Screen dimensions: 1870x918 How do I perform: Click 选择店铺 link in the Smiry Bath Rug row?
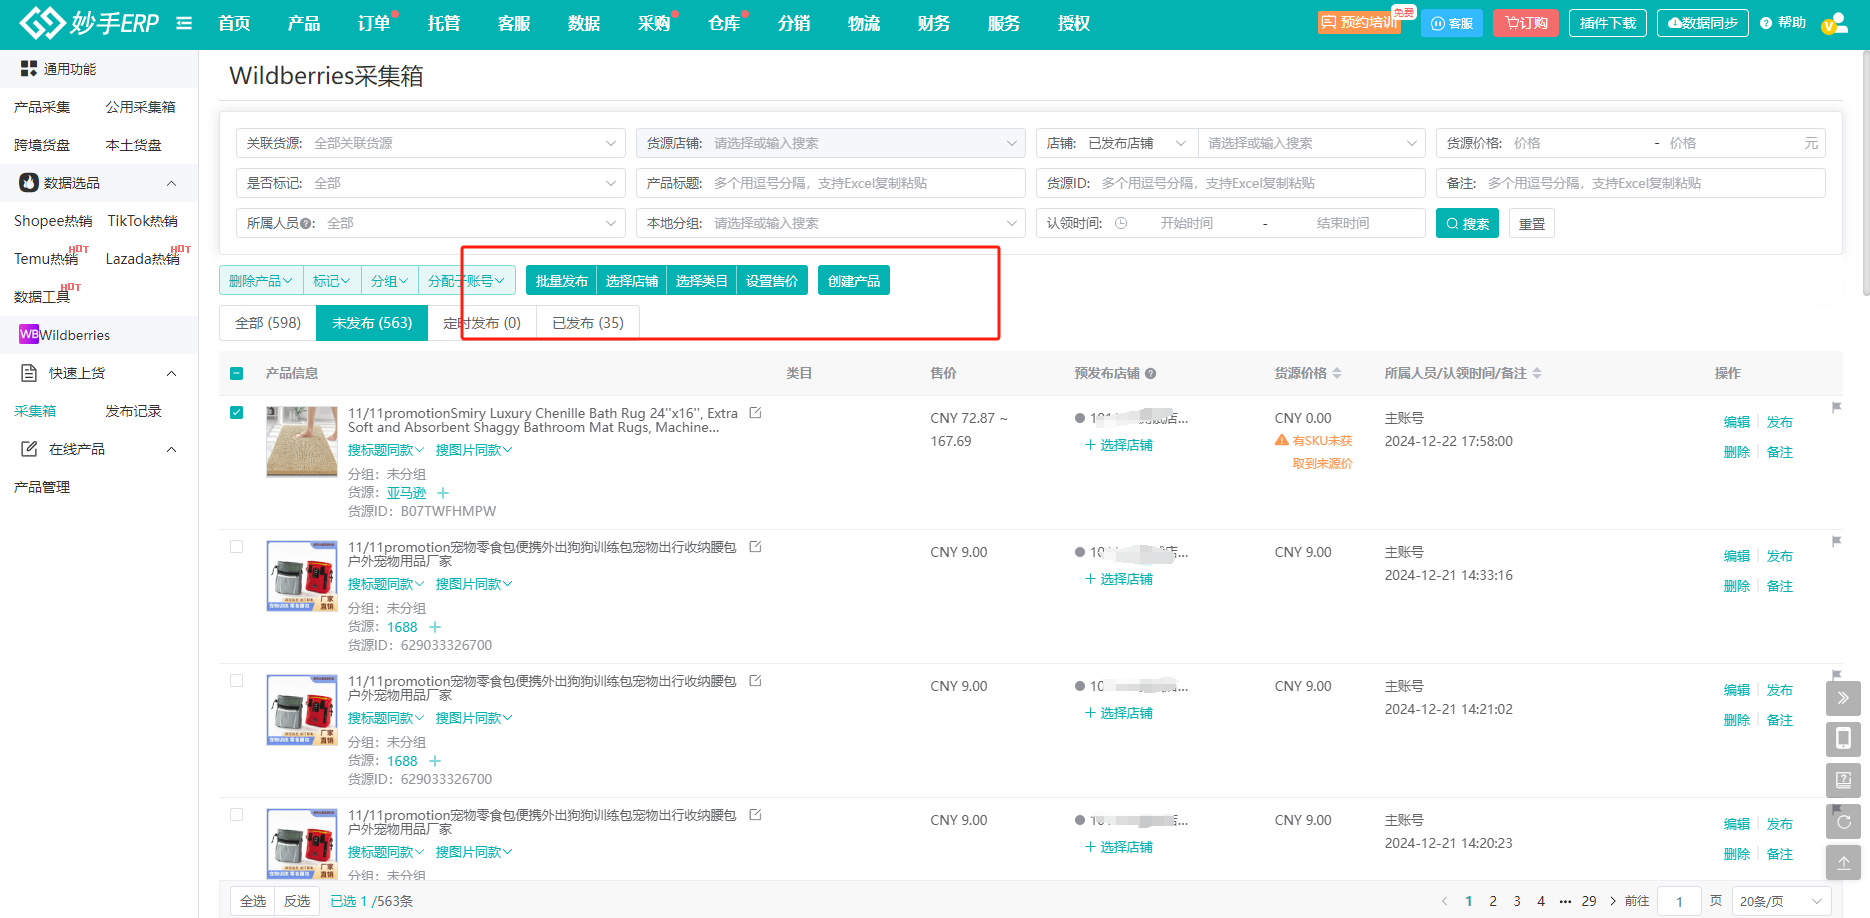[1119, 445]
